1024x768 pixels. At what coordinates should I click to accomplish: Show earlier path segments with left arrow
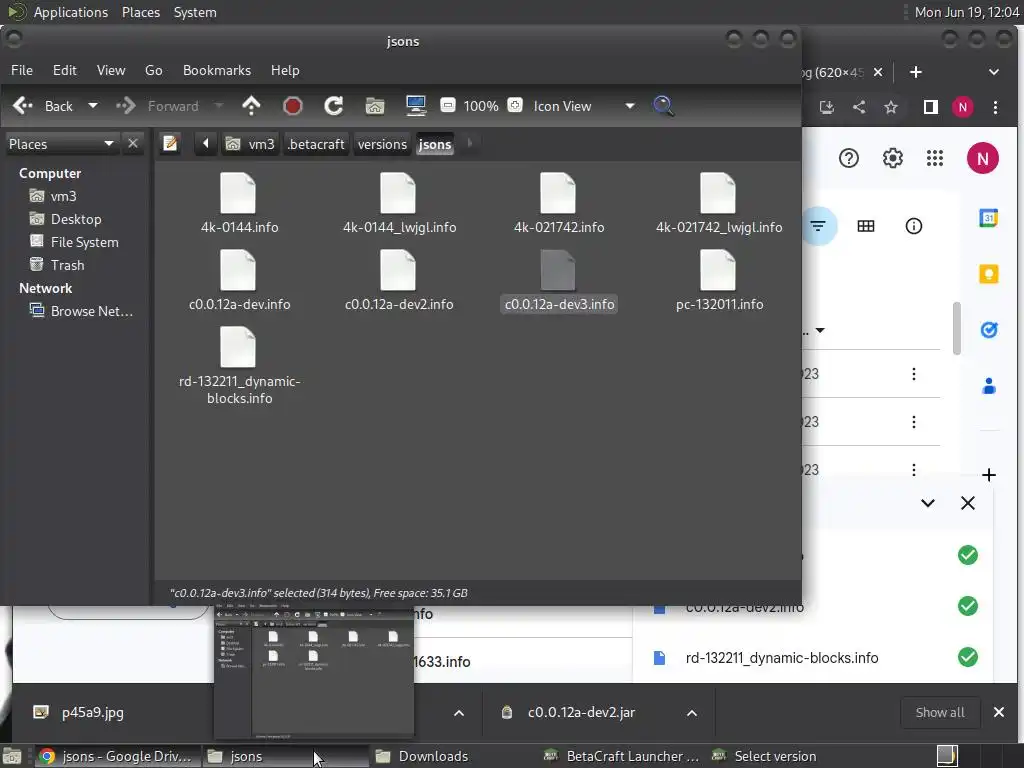(206, 144)
